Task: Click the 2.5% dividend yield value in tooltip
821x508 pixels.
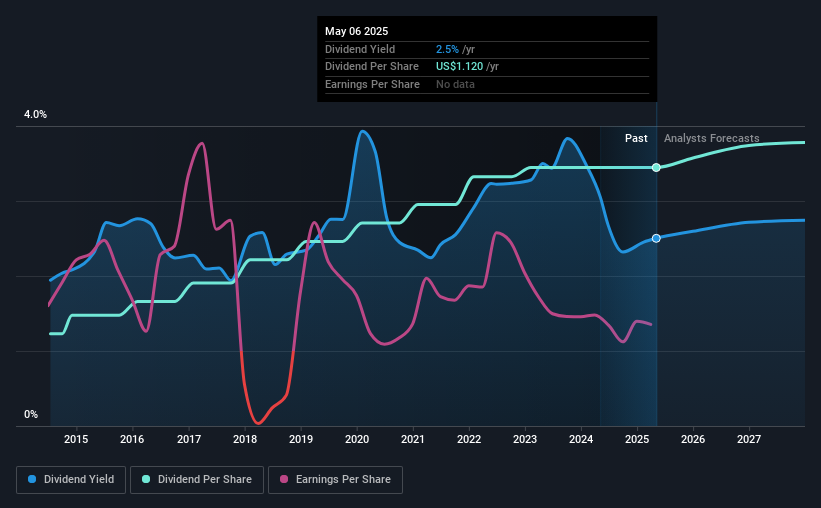Action: [447, 49]
